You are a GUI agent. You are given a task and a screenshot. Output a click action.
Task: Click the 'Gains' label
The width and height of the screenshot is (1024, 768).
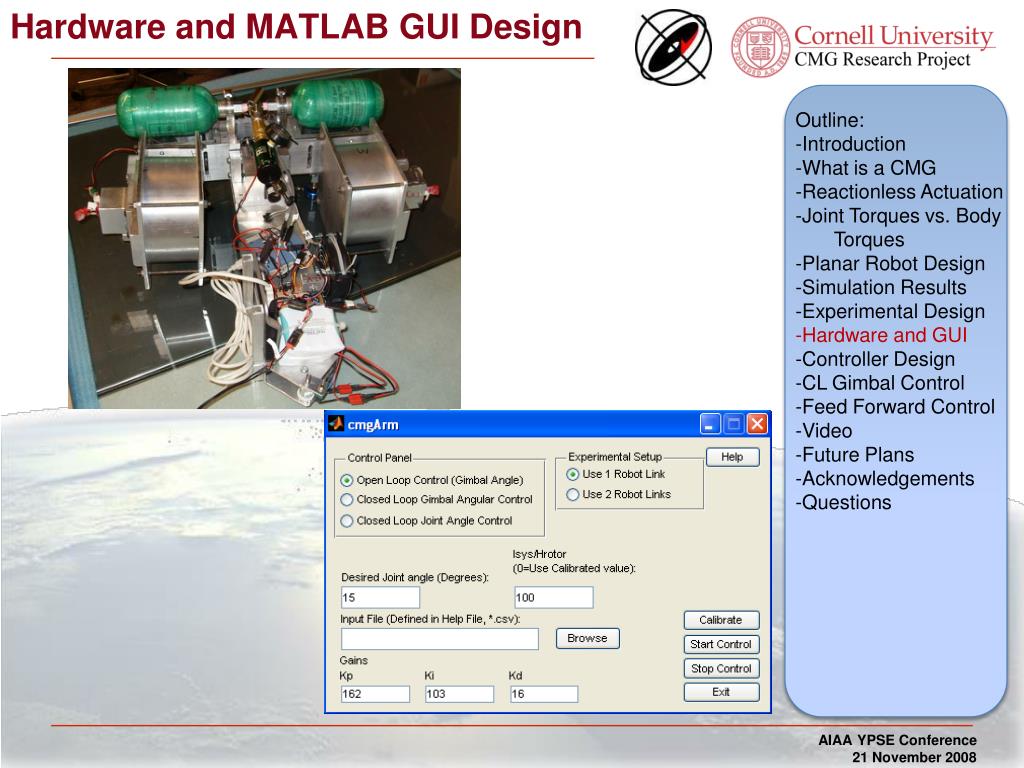[x=353, y=660]
